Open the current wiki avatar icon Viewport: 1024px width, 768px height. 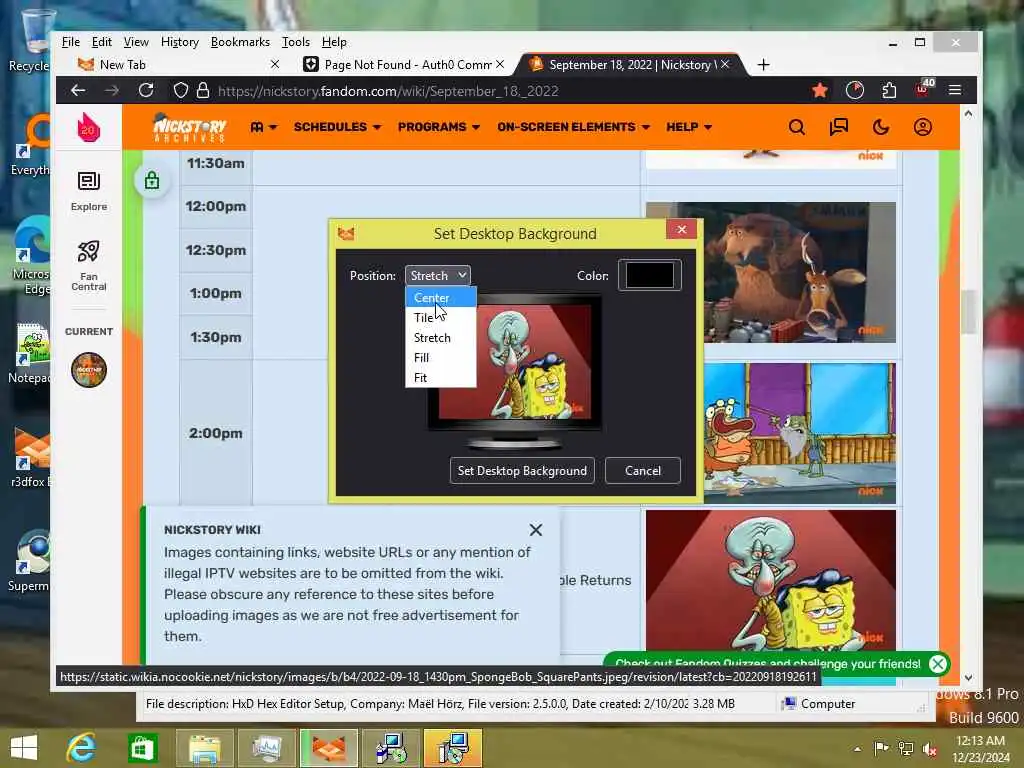point(89,370)
